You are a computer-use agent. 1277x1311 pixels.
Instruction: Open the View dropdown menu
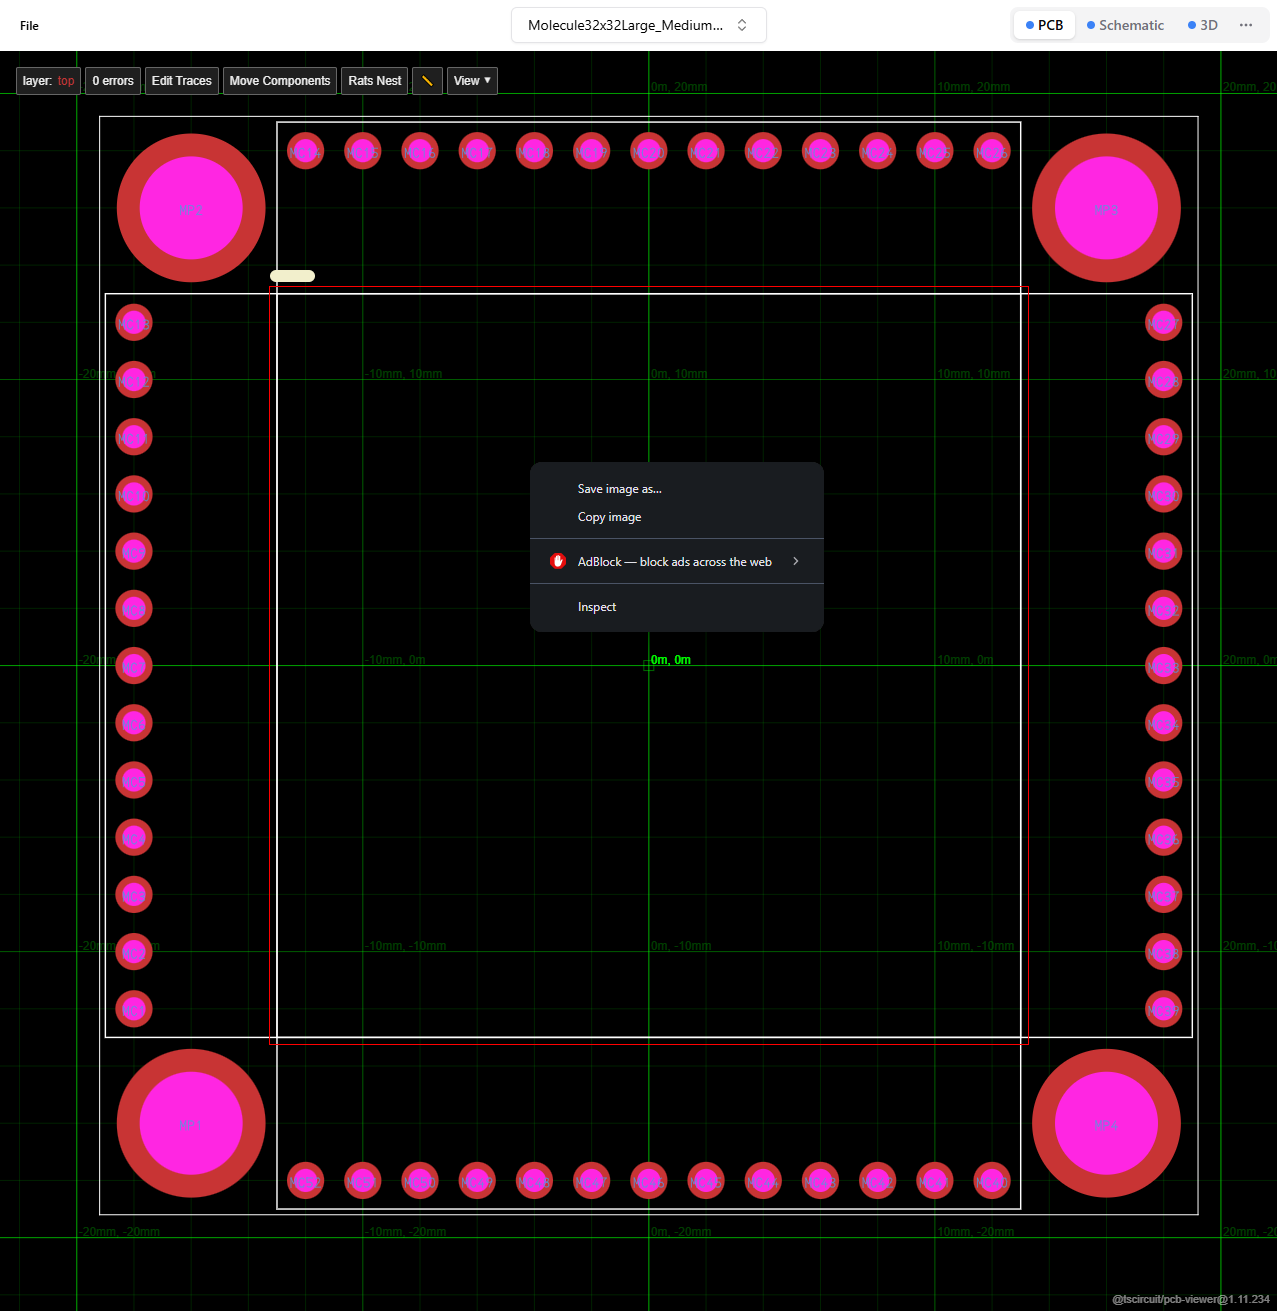point(472,81)
